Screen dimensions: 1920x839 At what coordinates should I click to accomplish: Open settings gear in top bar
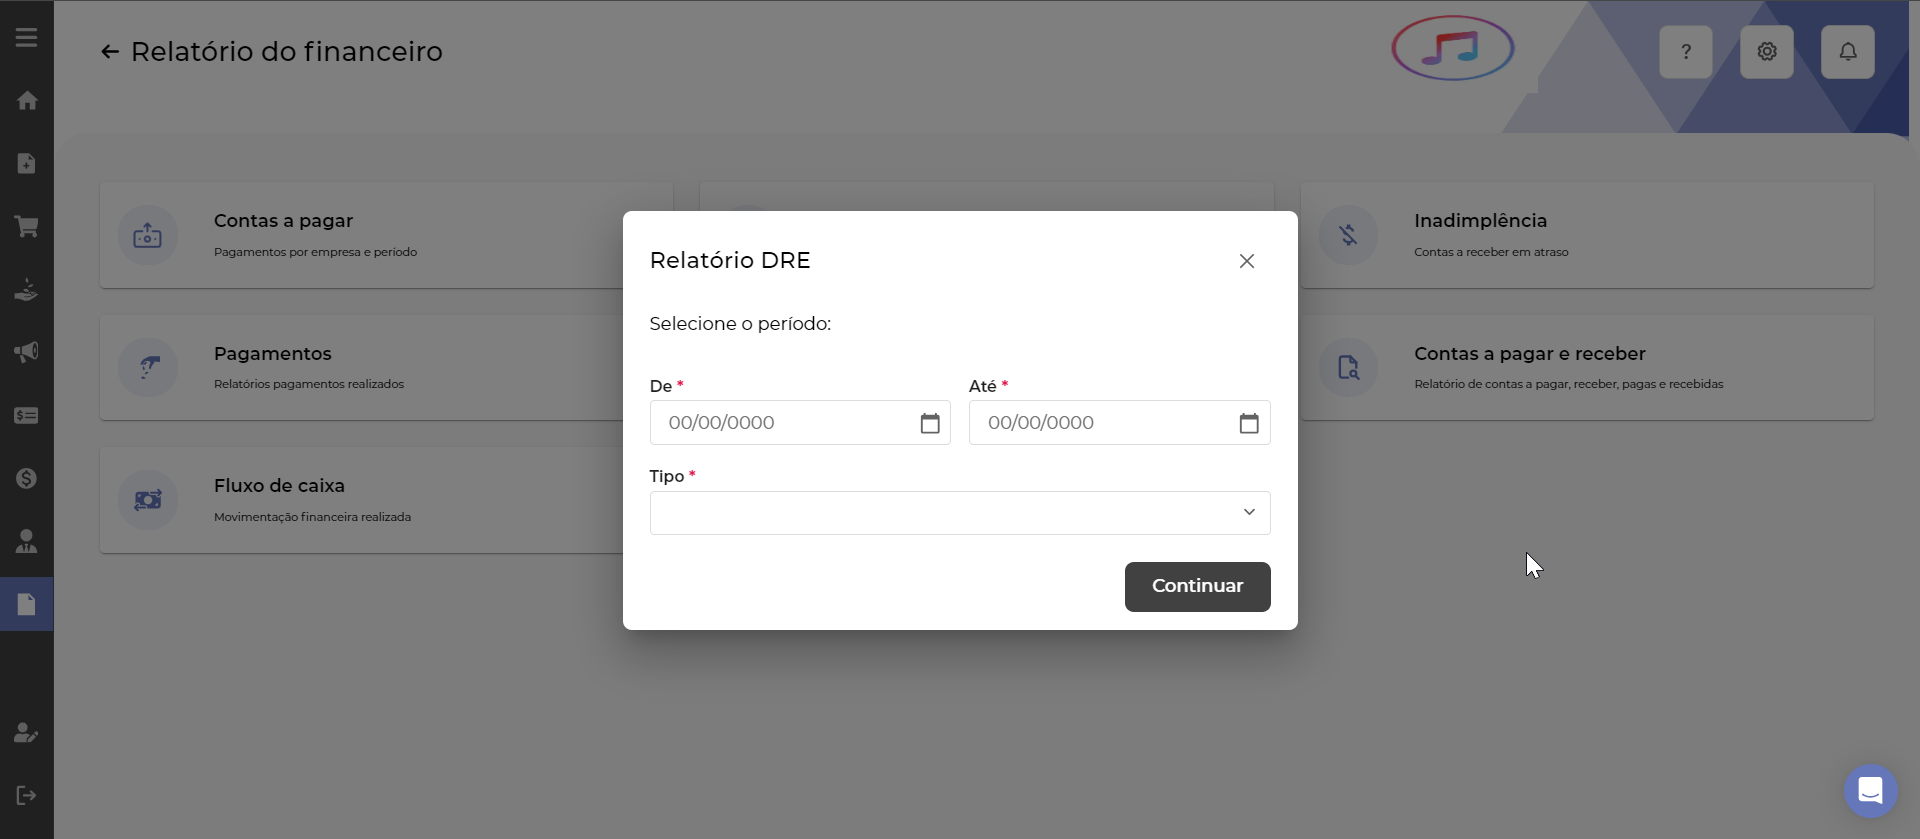click(1766, 52)
